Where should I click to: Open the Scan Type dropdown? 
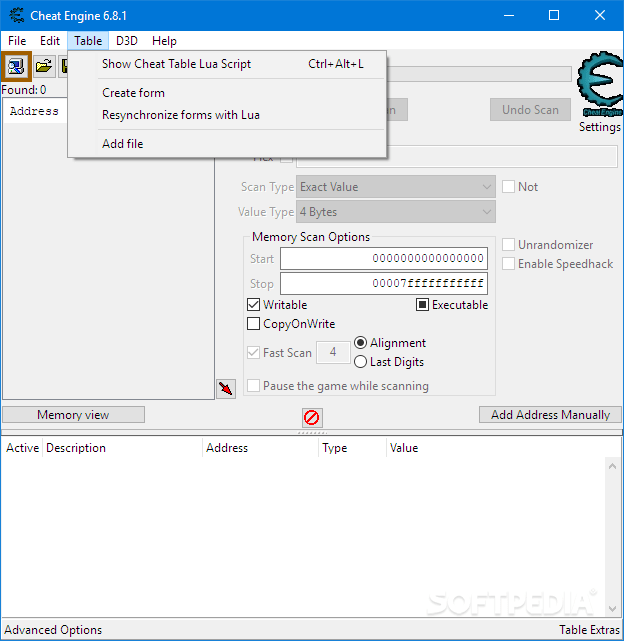(x=396, y=187)
